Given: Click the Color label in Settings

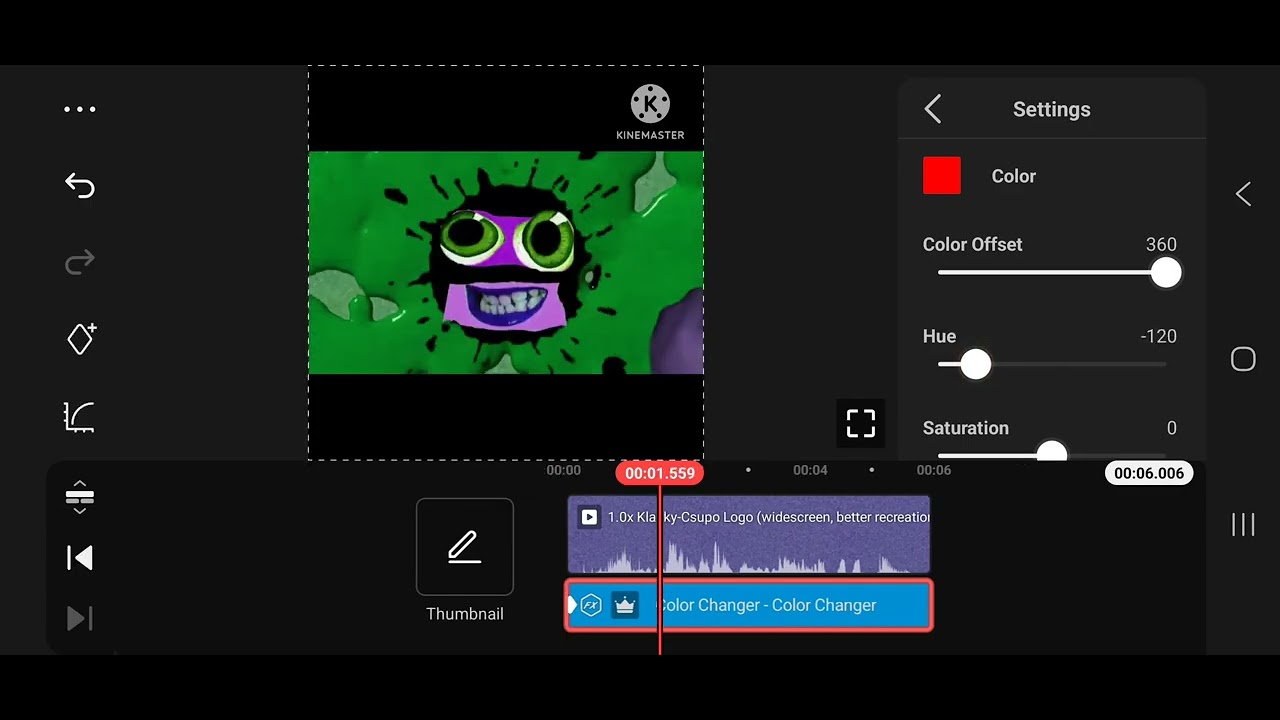Looking at the screenshot, I should pos(1013,176).
